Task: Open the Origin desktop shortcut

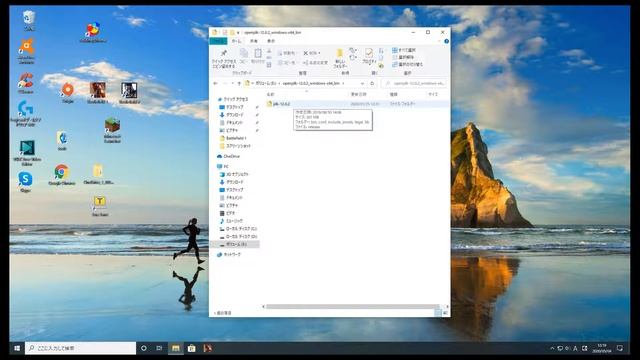Action: pyautogui.click(x=68, y=92)
